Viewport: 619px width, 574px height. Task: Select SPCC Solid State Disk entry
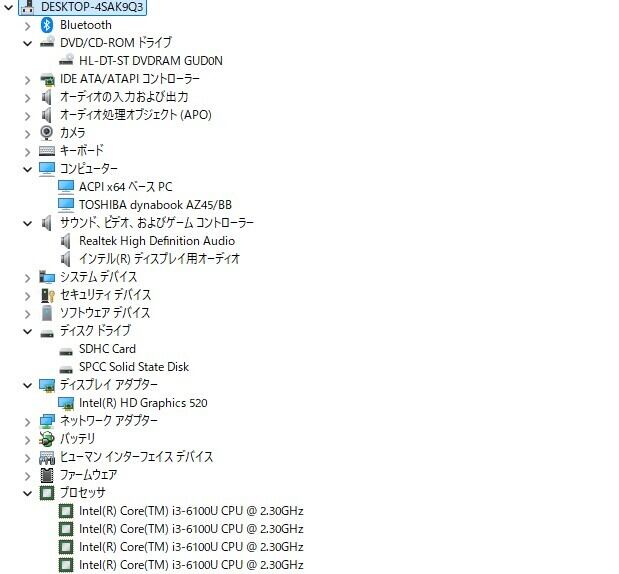[x=134, y=367]
